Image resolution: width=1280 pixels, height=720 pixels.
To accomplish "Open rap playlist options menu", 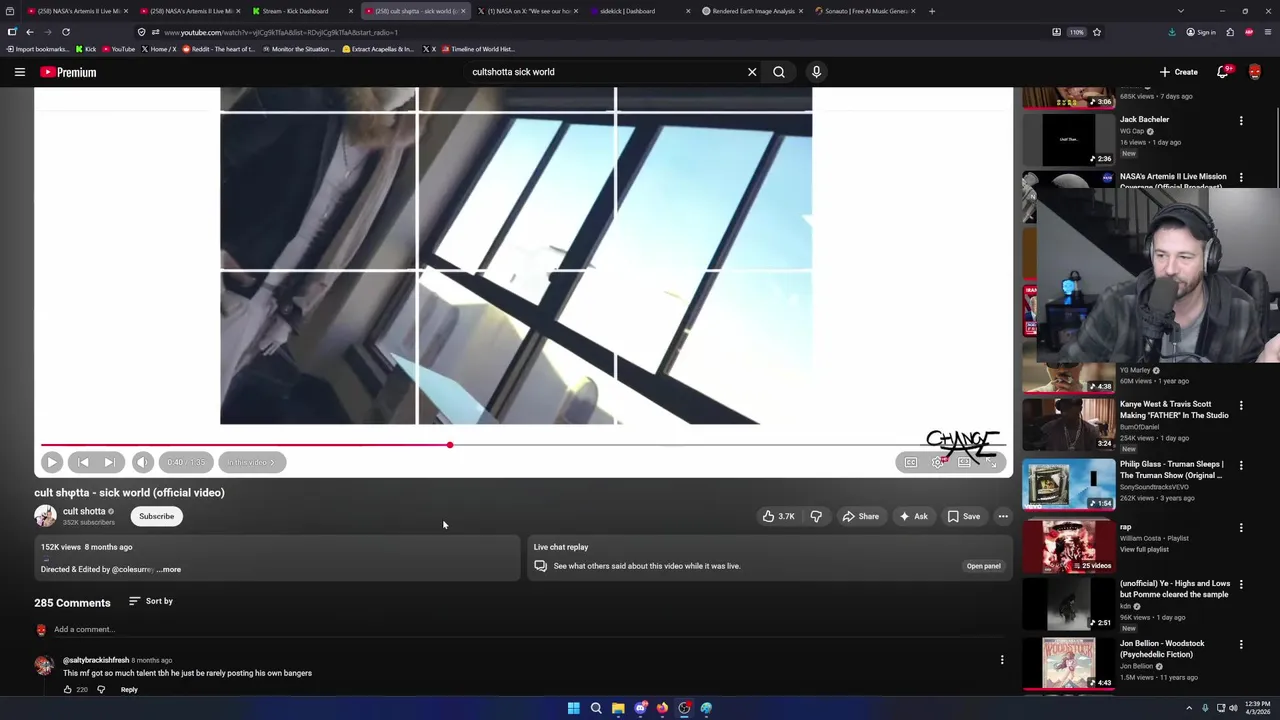I will point(1241,528).
